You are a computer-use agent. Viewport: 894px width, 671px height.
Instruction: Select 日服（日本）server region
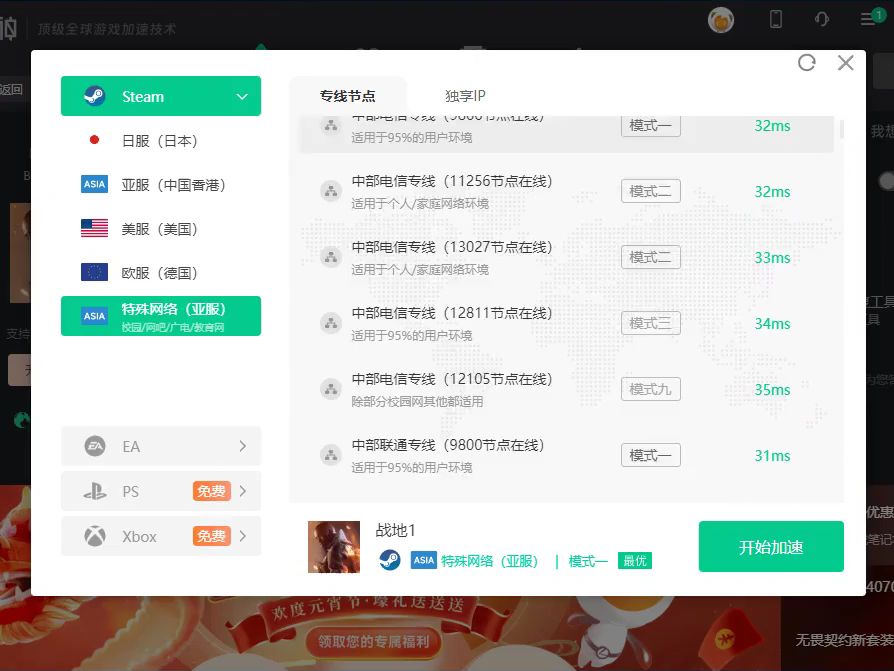click(161, 140)
